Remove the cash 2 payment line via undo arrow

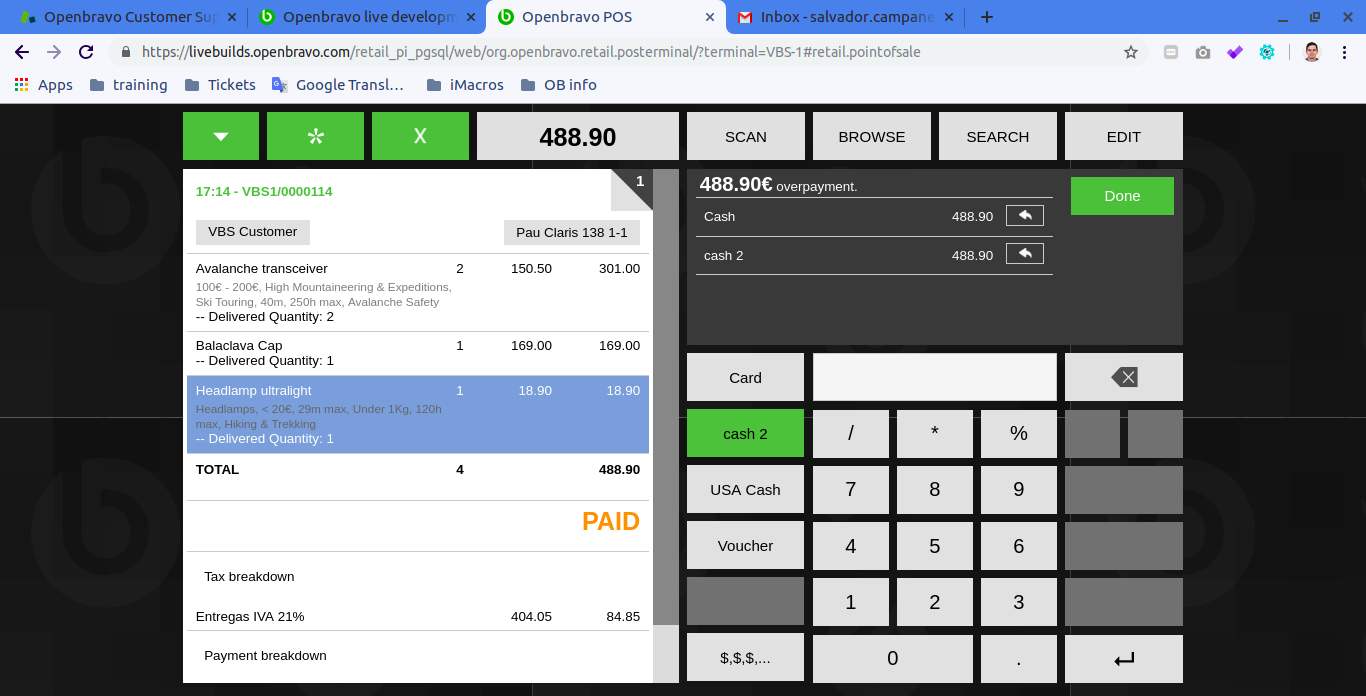[x=1025, y=254]
